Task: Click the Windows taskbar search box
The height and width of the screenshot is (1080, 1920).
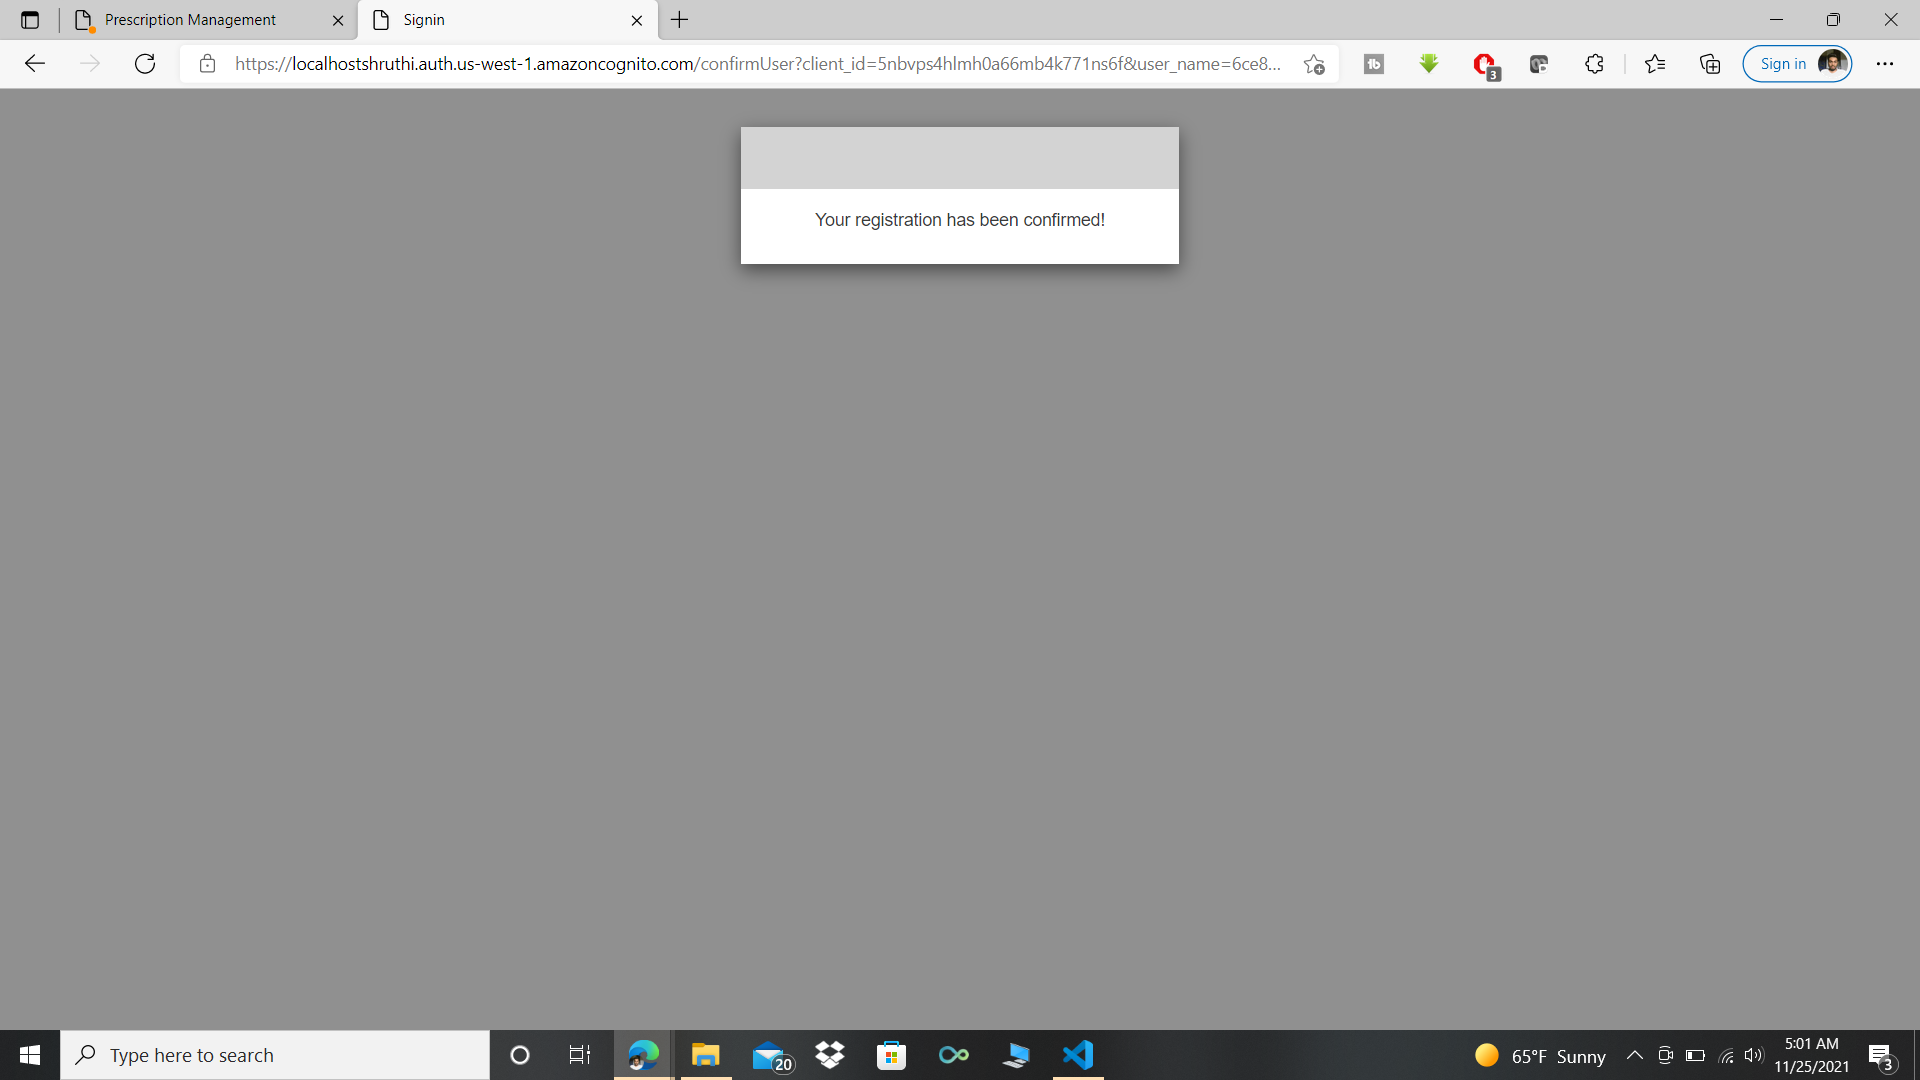Action: [x=275, y=1055]
